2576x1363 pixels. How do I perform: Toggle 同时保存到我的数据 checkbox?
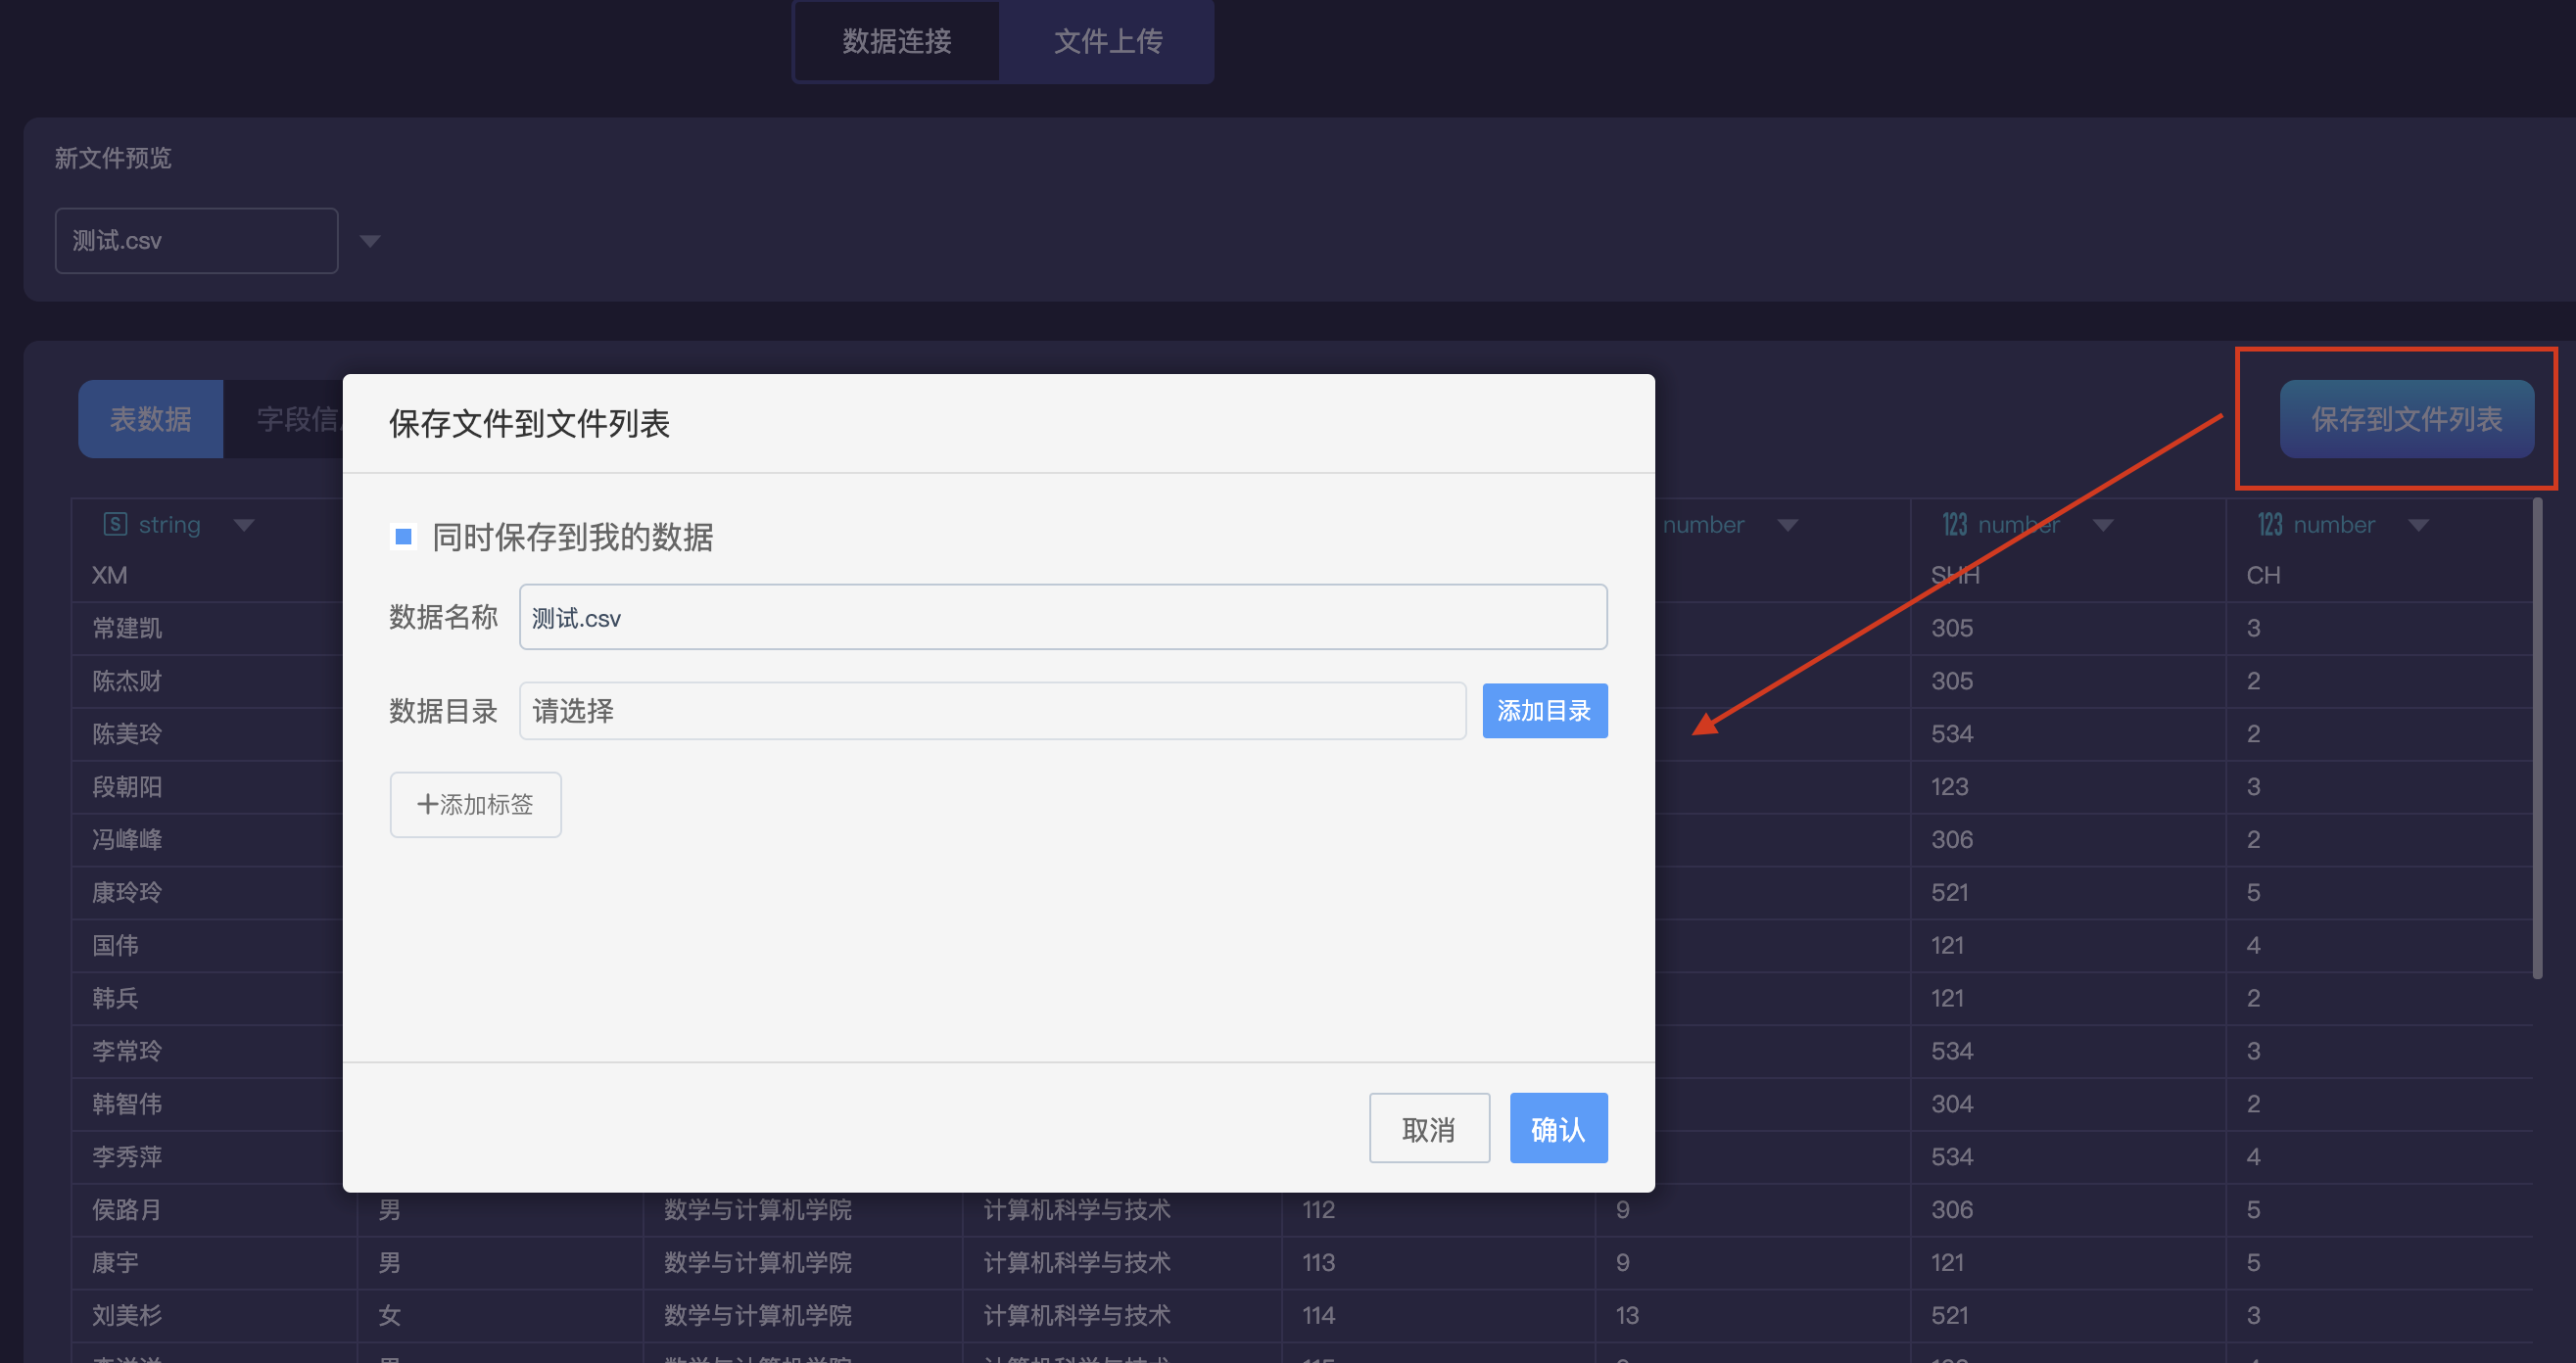point(403,537)
